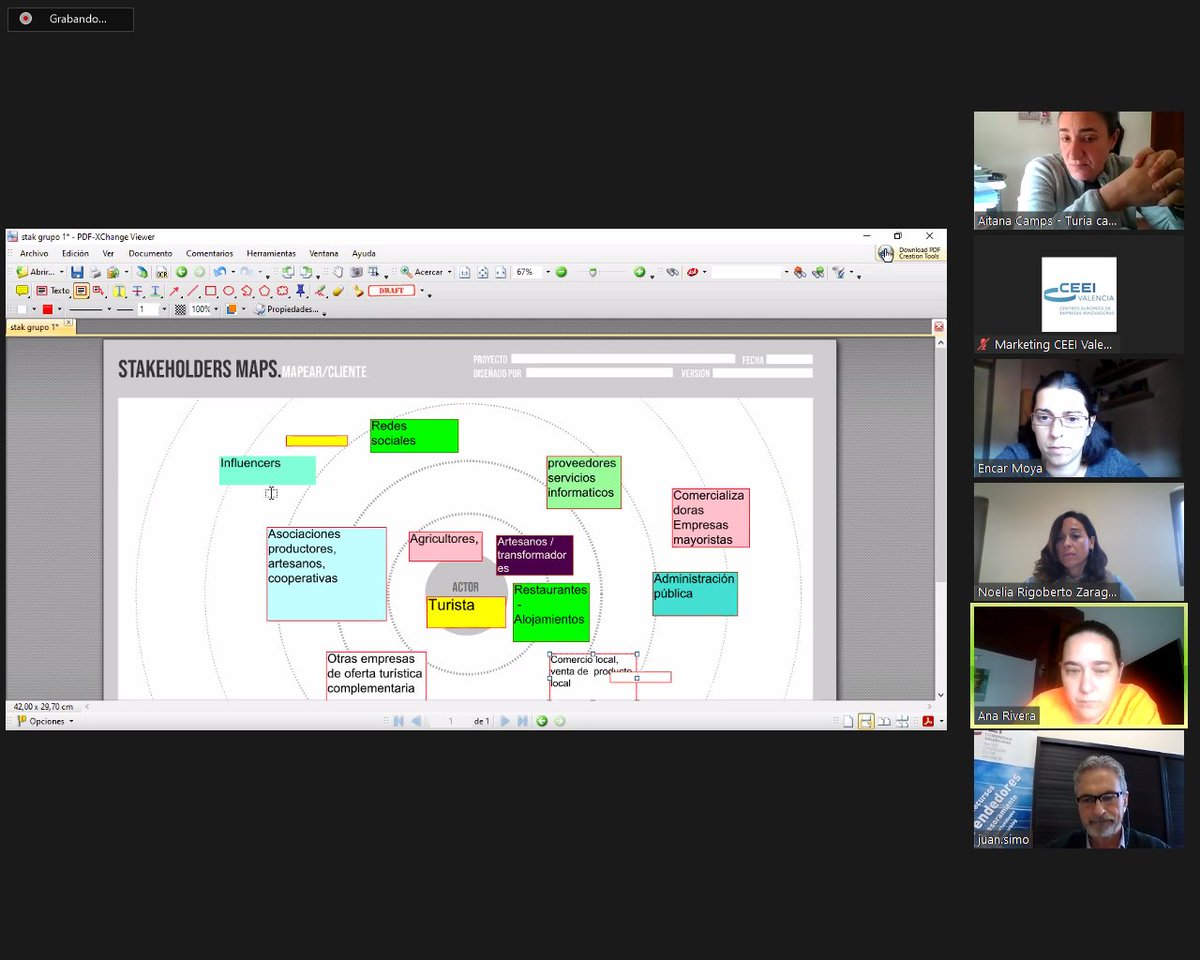
Task: Click Download PDF Creation Tools link
Action: (x=911, y=253)
